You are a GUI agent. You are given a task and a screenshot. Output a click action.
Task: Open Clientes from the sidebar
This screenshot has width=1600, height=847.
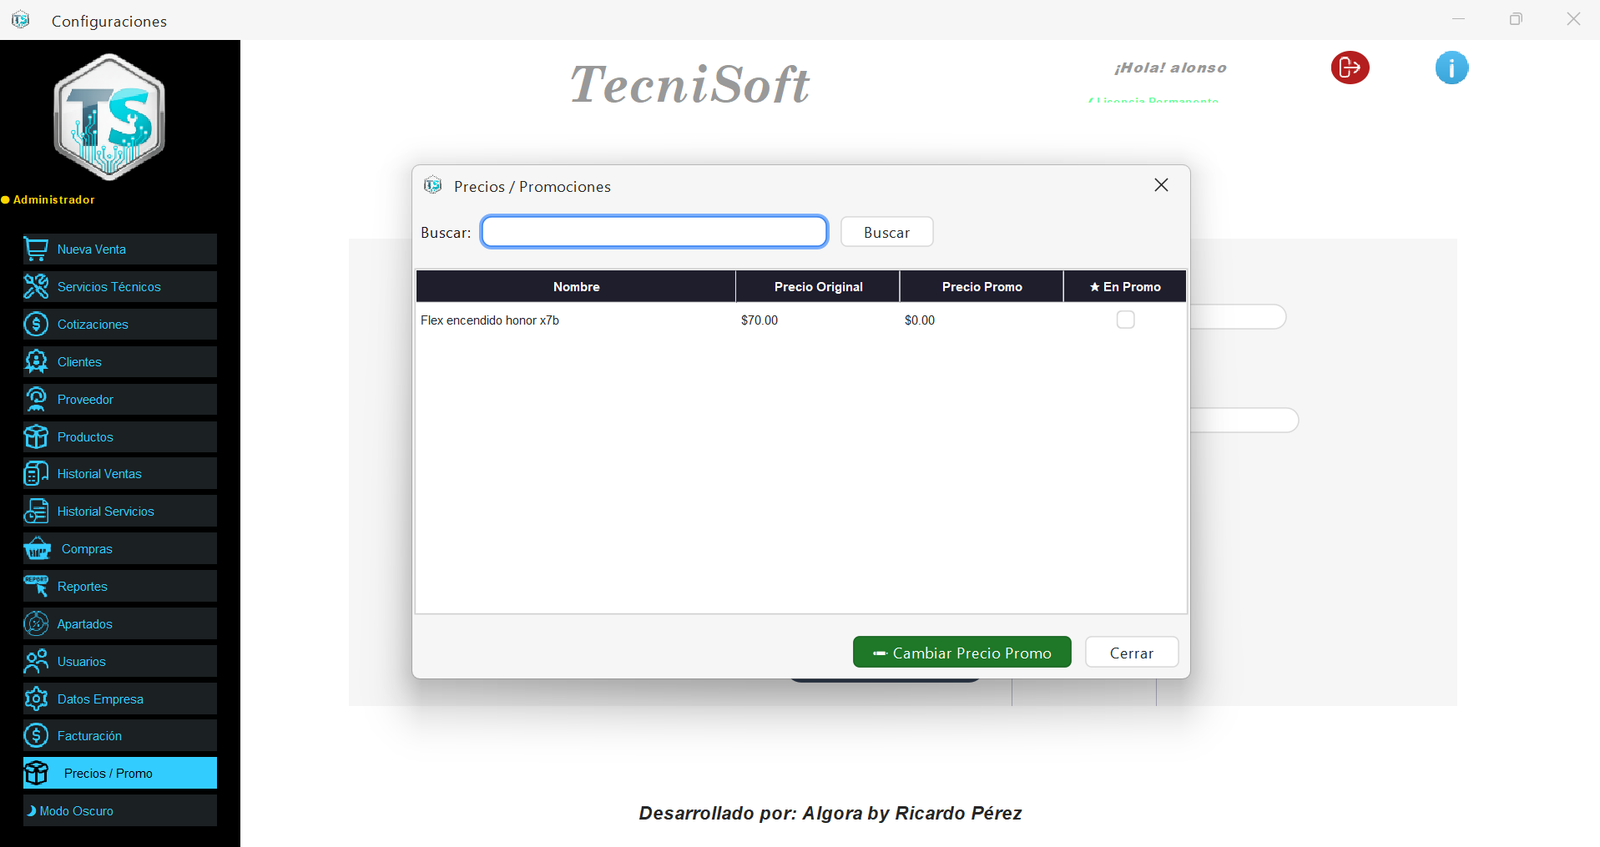120,362
